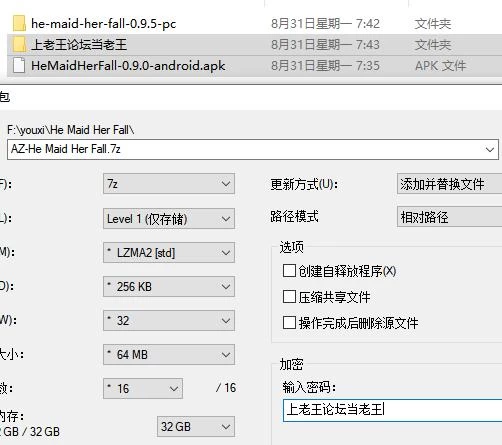Open archive name AZ-He Maid Her Fall.7z dropdown arrow
Viewport: 502px width, 445px height.
(489, 150)
